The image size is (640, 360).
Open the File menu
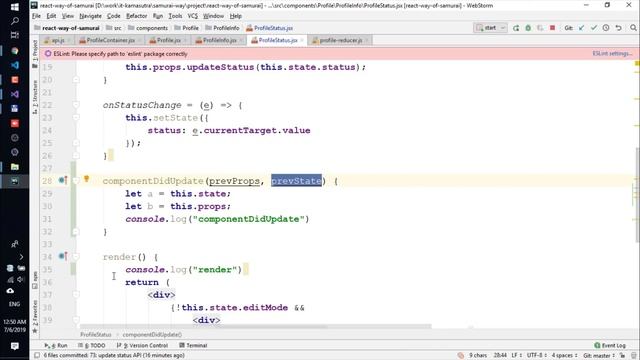tap(36, 16)
